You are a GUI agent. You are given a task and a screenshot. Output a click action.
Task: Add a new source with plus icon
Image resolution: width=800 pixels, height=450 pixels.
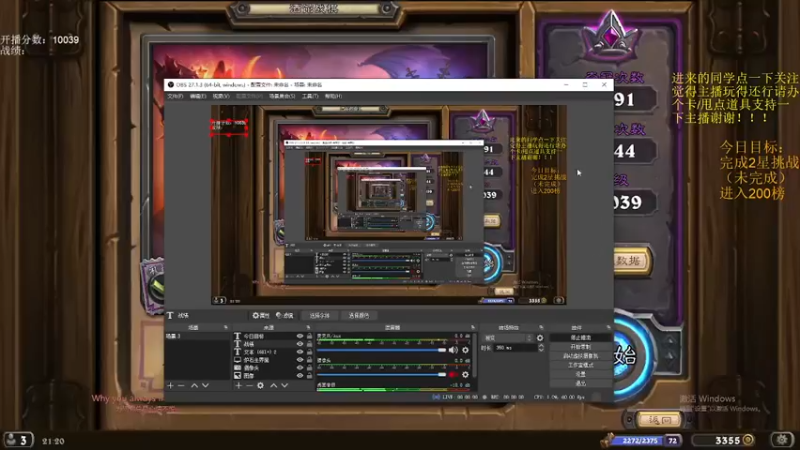pyautogui.click(x=238, y=386)
